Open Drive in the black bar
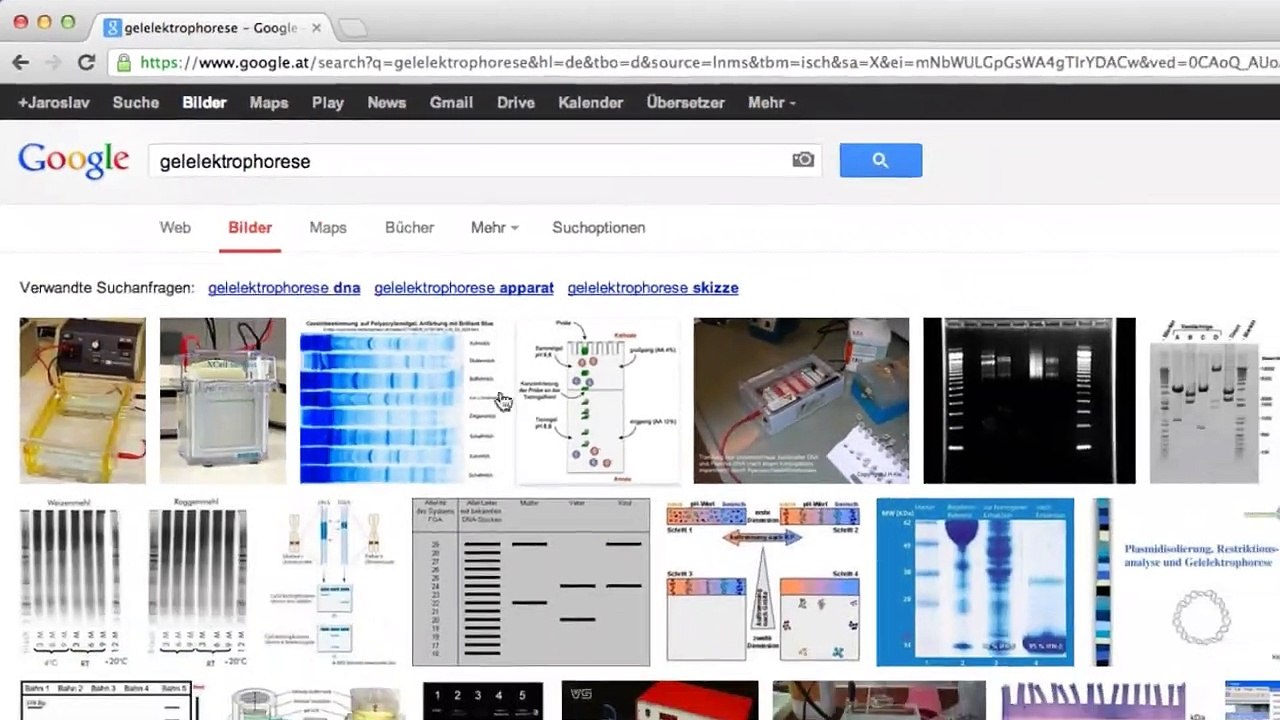 (516, 102)
